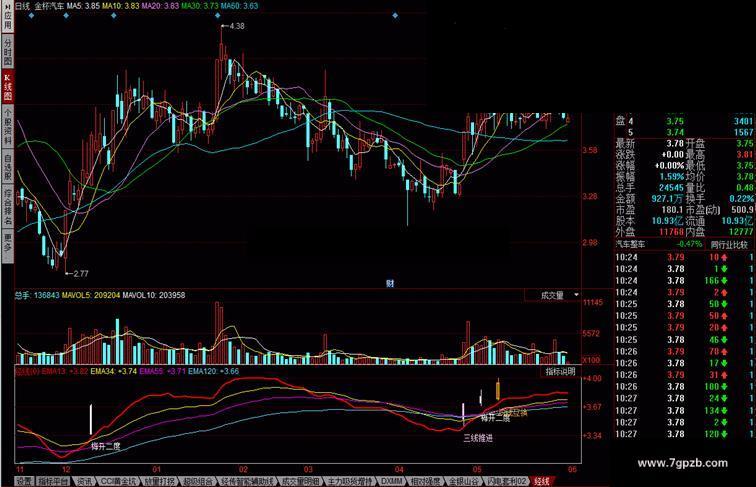756x487 pixels.
Task: Select the red 短线 indicator tab
Action: click(x=542, y=481)
